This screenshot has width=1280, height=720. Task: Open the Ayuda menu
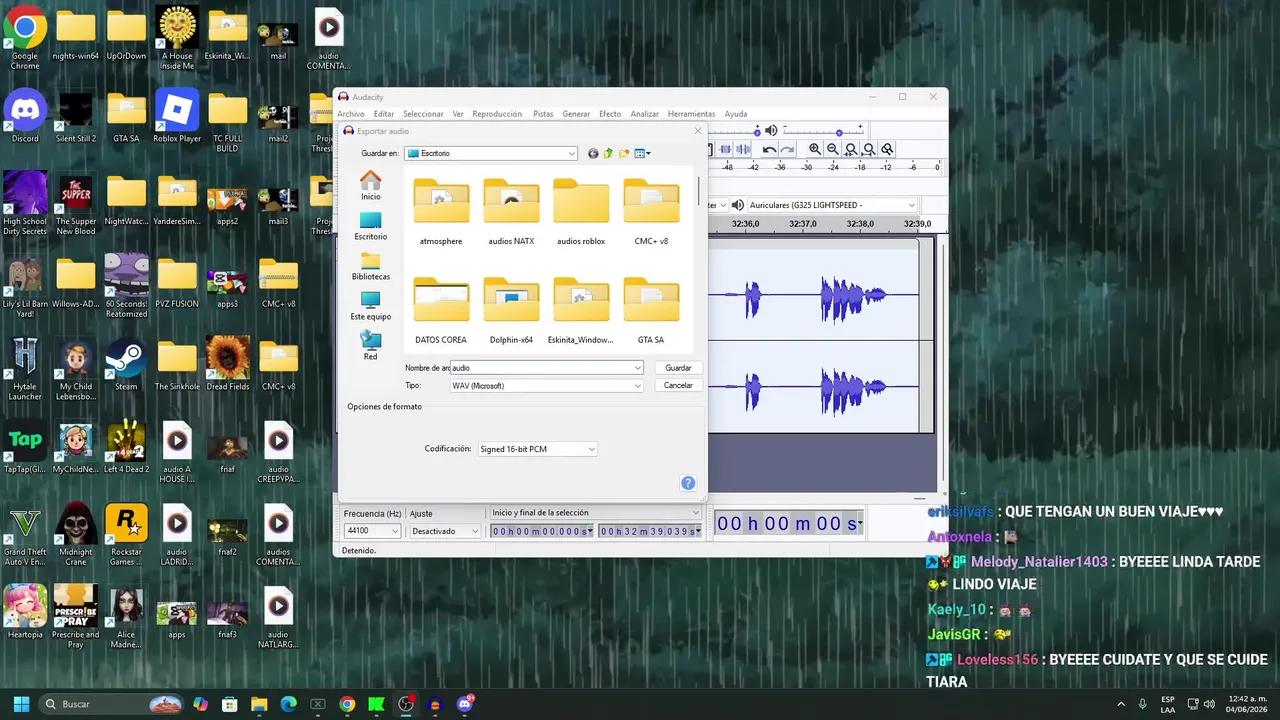point(736,114)
